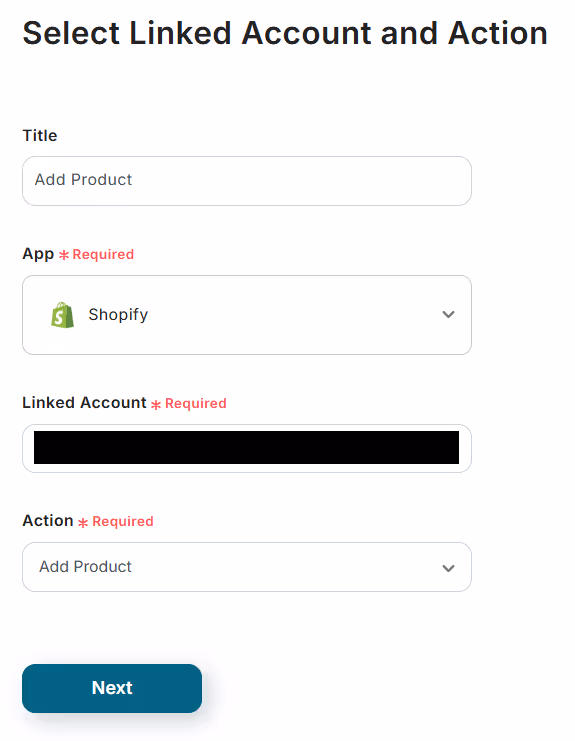Expand the Action dropdown chevron
Screen dimensions: 575x741
[x=448, y=568]
